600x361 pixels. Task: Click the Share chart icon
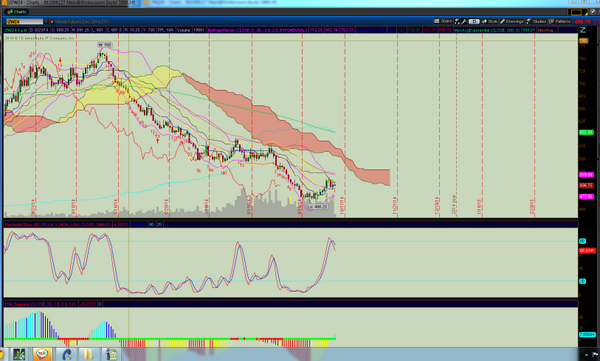pos(437,21)
